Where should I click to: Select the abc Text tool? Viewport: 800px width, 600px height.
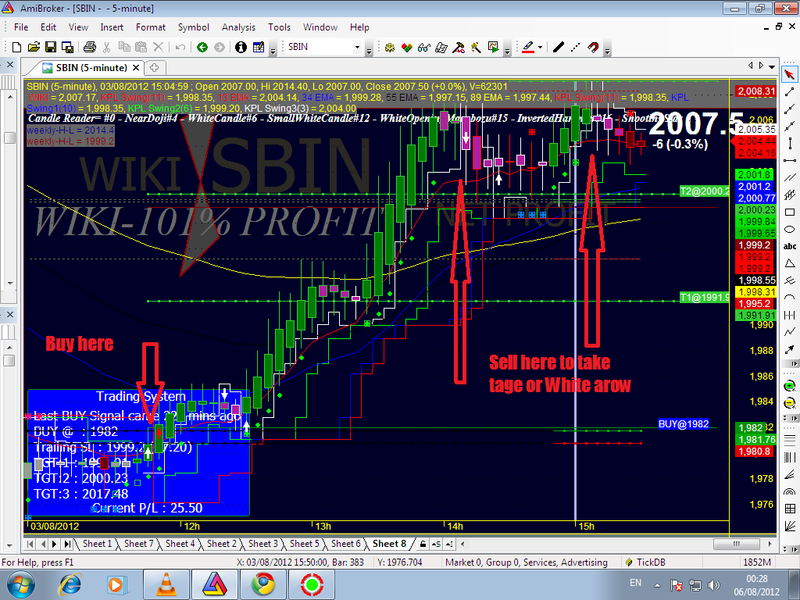(790, 246)
